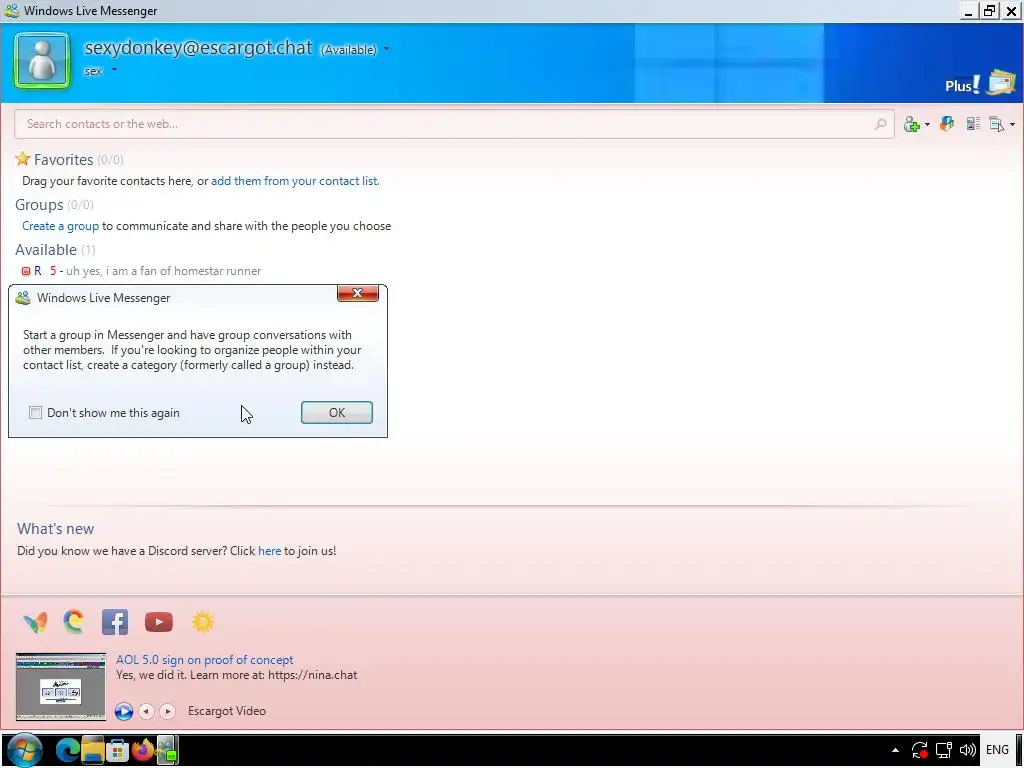This screenshot has height=768, width=1024.
Task: Click the sync tray icon with red dot
Action: tap(920, 750)
